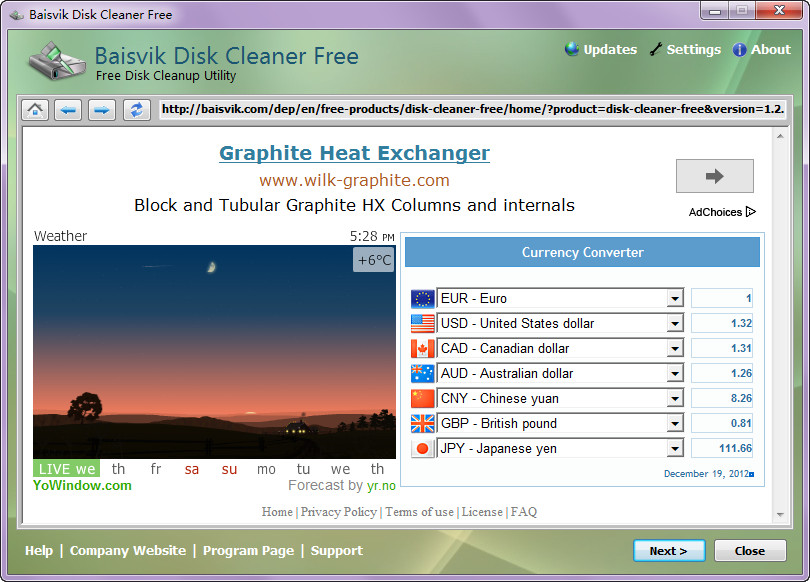
Task: Expand the CNY - Chinese yuan dropdown
Action: 675,398
